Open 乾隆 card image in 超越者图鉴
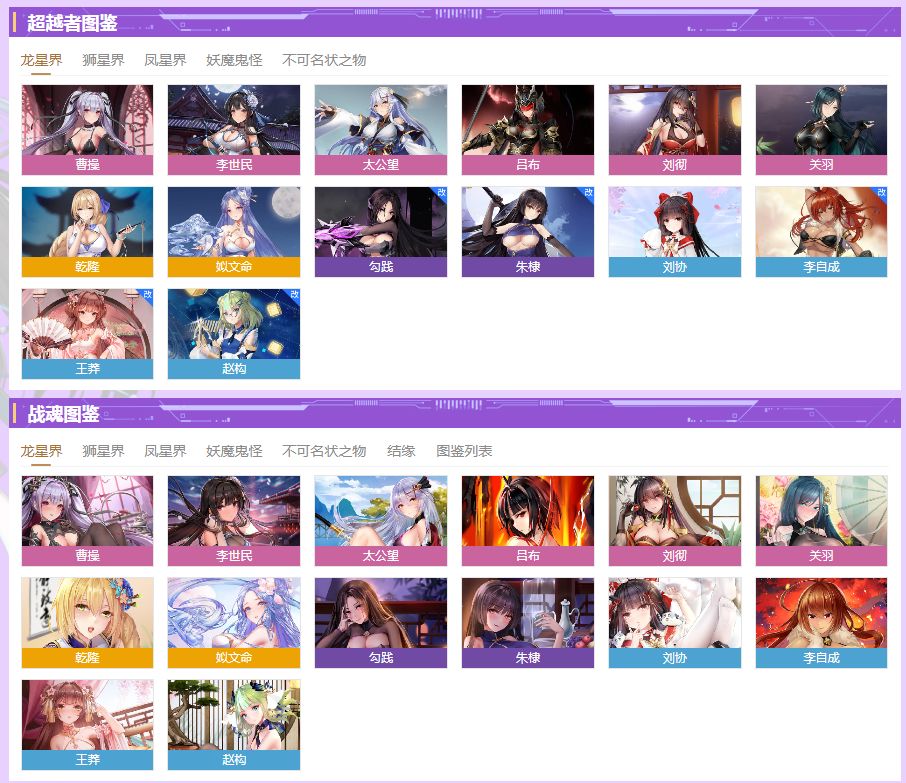The height and width of the screenshot is (783, 906). [x=87, y=222]
